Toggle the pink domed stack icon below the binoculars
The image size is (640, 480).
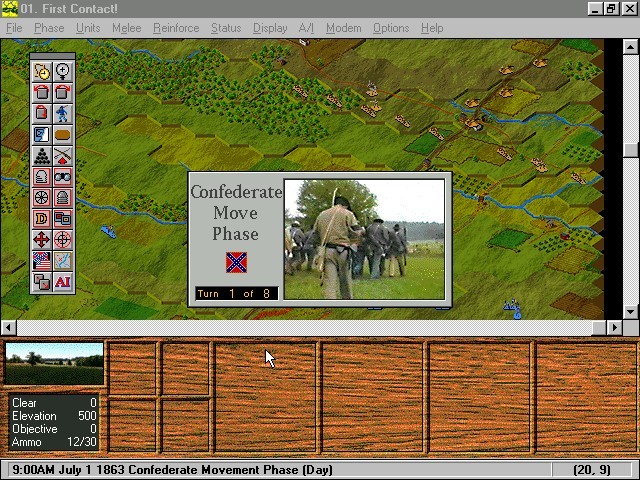[x=62, y=198]
